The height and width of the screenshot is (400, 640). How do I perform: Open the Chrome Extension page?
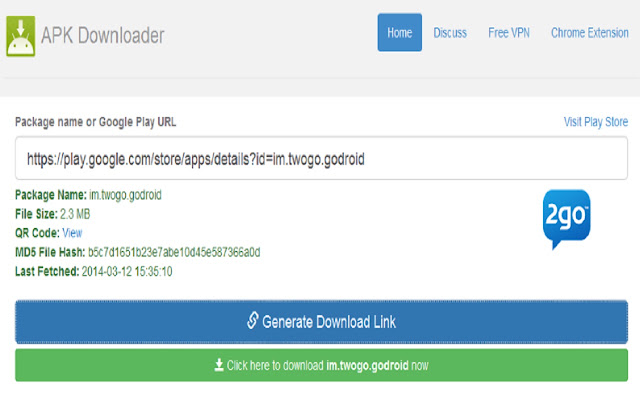tap(589, 33)
